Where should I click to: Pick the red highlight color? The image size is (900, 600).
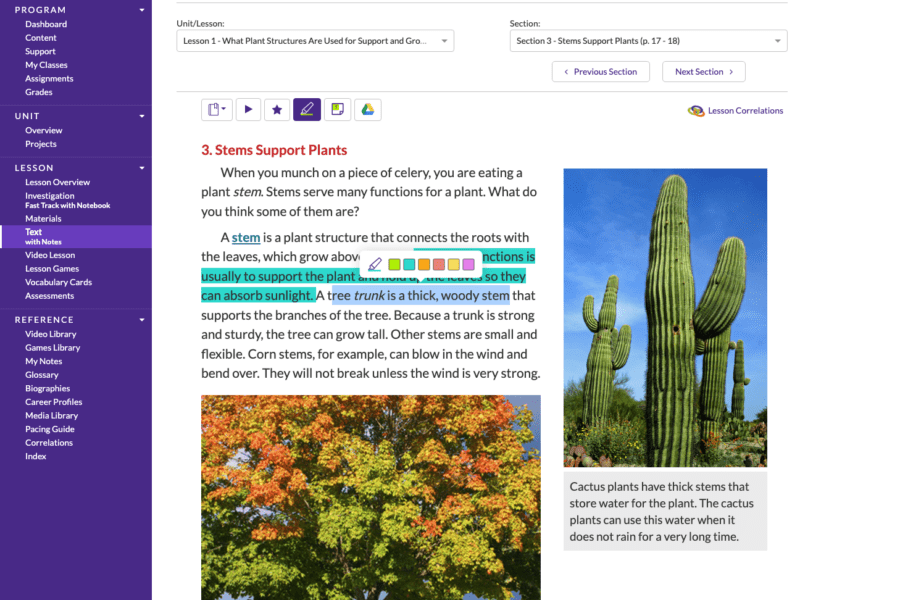coord(439,264)
